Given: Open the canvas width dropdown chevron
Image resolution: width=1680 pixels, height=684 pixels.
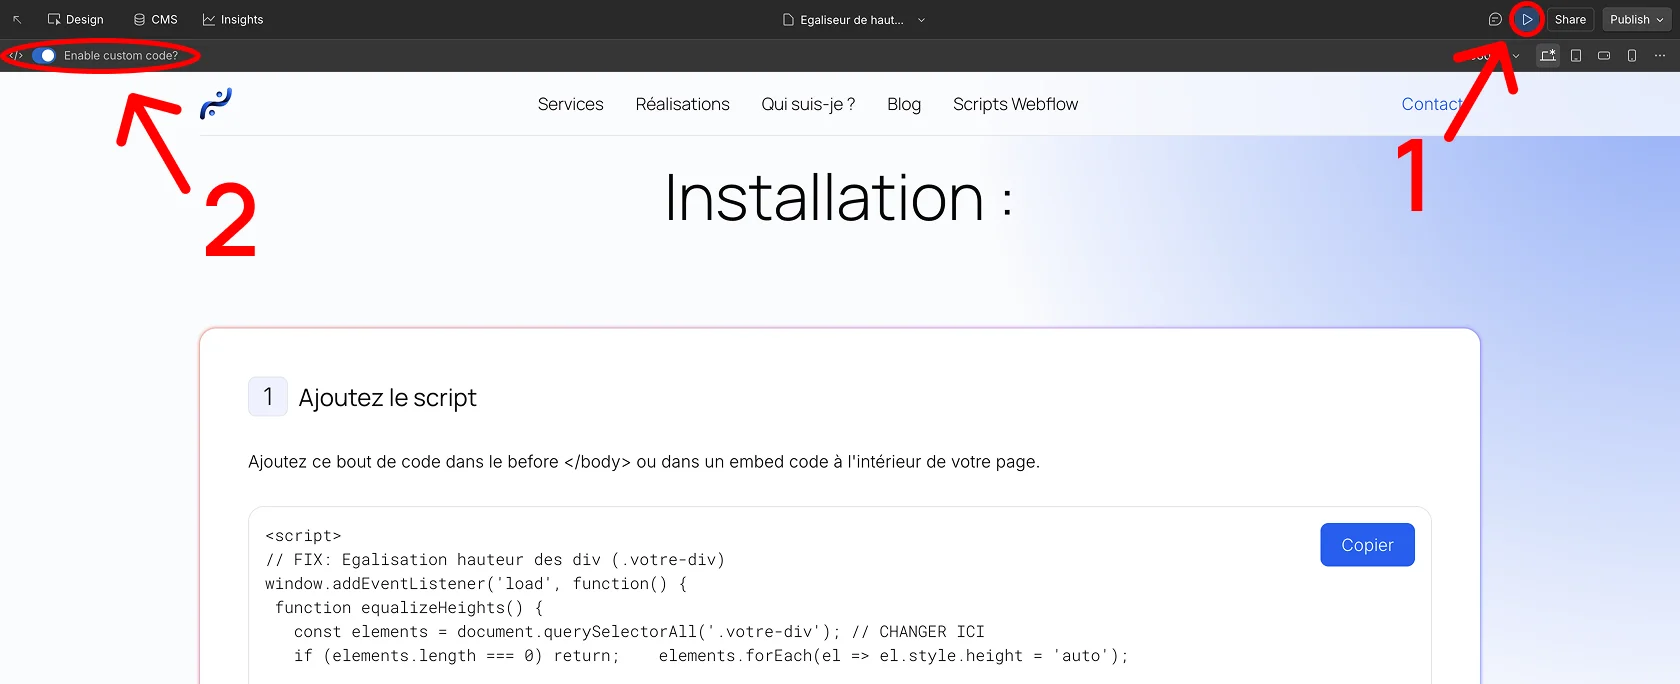Looking at the screenshot, I should coord(1516,56).
